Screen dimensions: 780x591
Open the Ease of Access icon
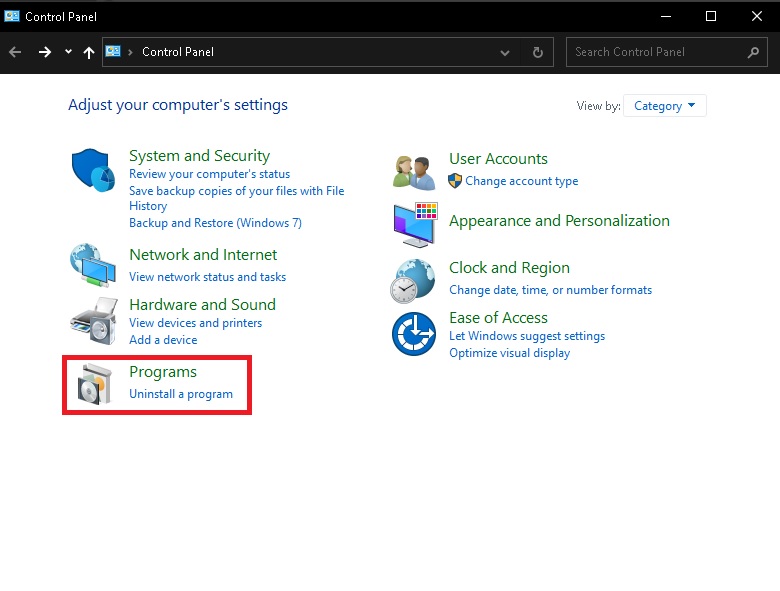pyautogui.click(x=414, y=333)
